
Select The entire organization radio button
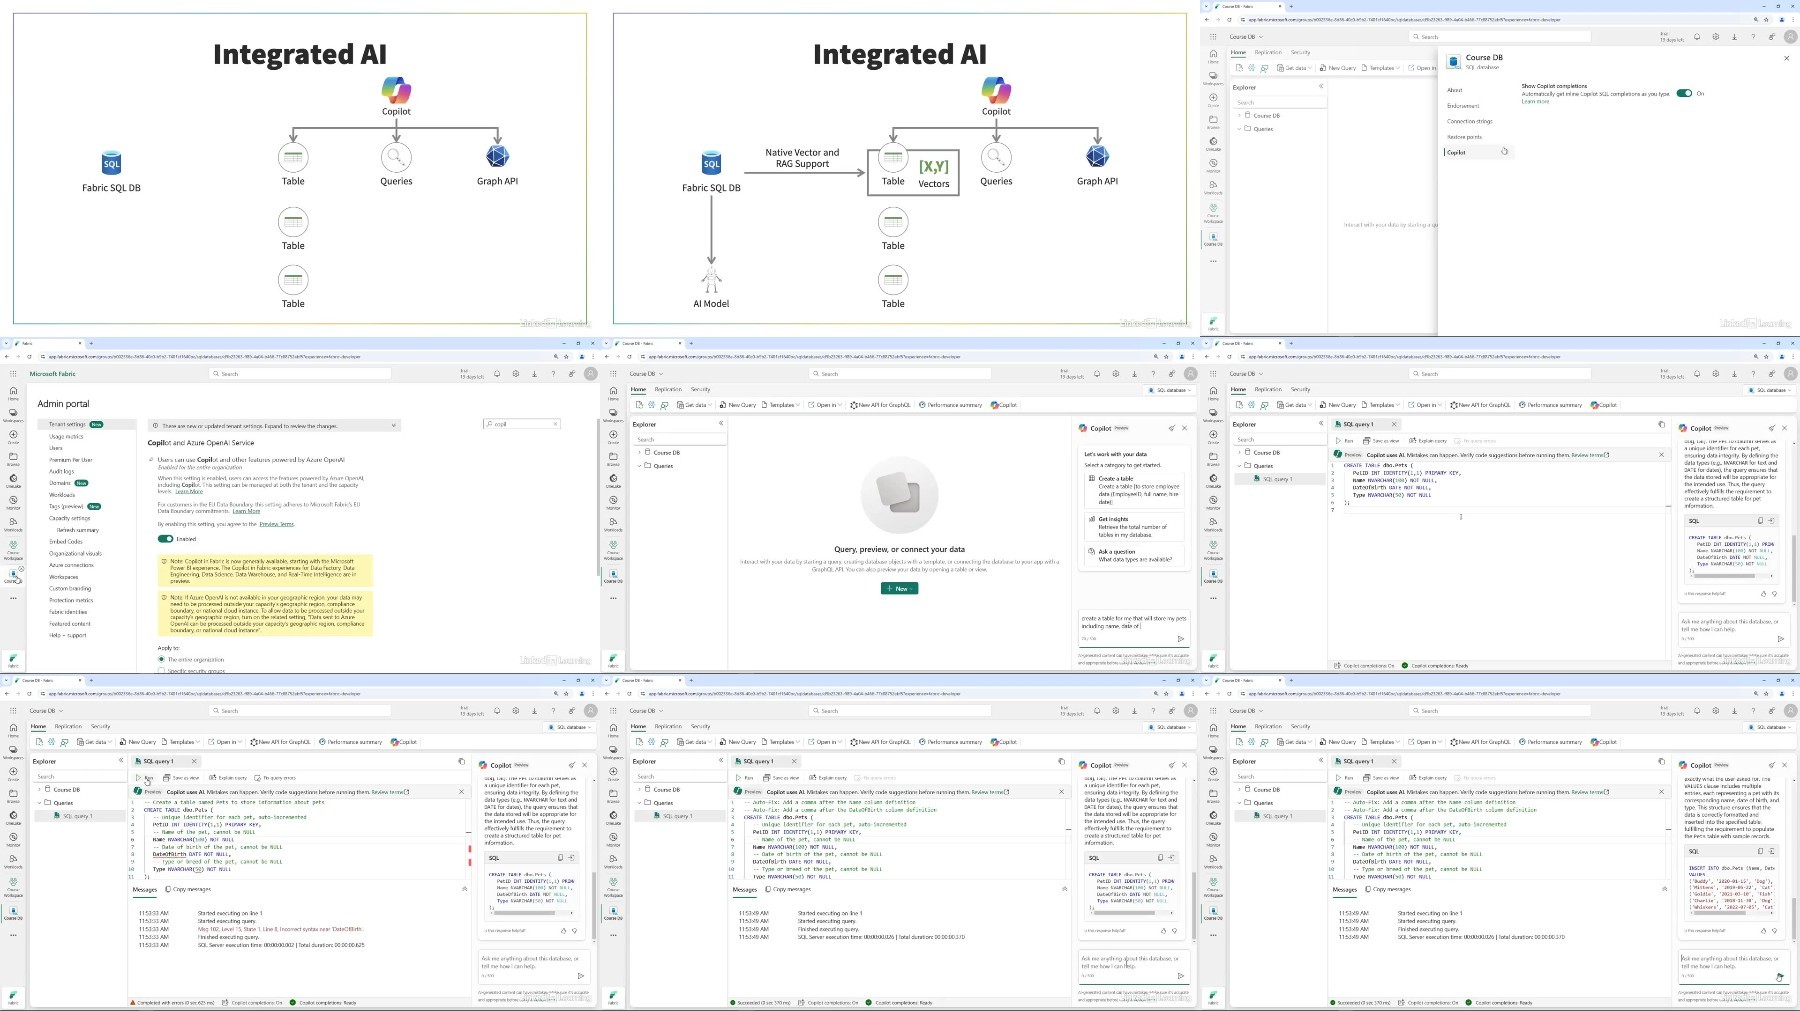tap(161, 660)
